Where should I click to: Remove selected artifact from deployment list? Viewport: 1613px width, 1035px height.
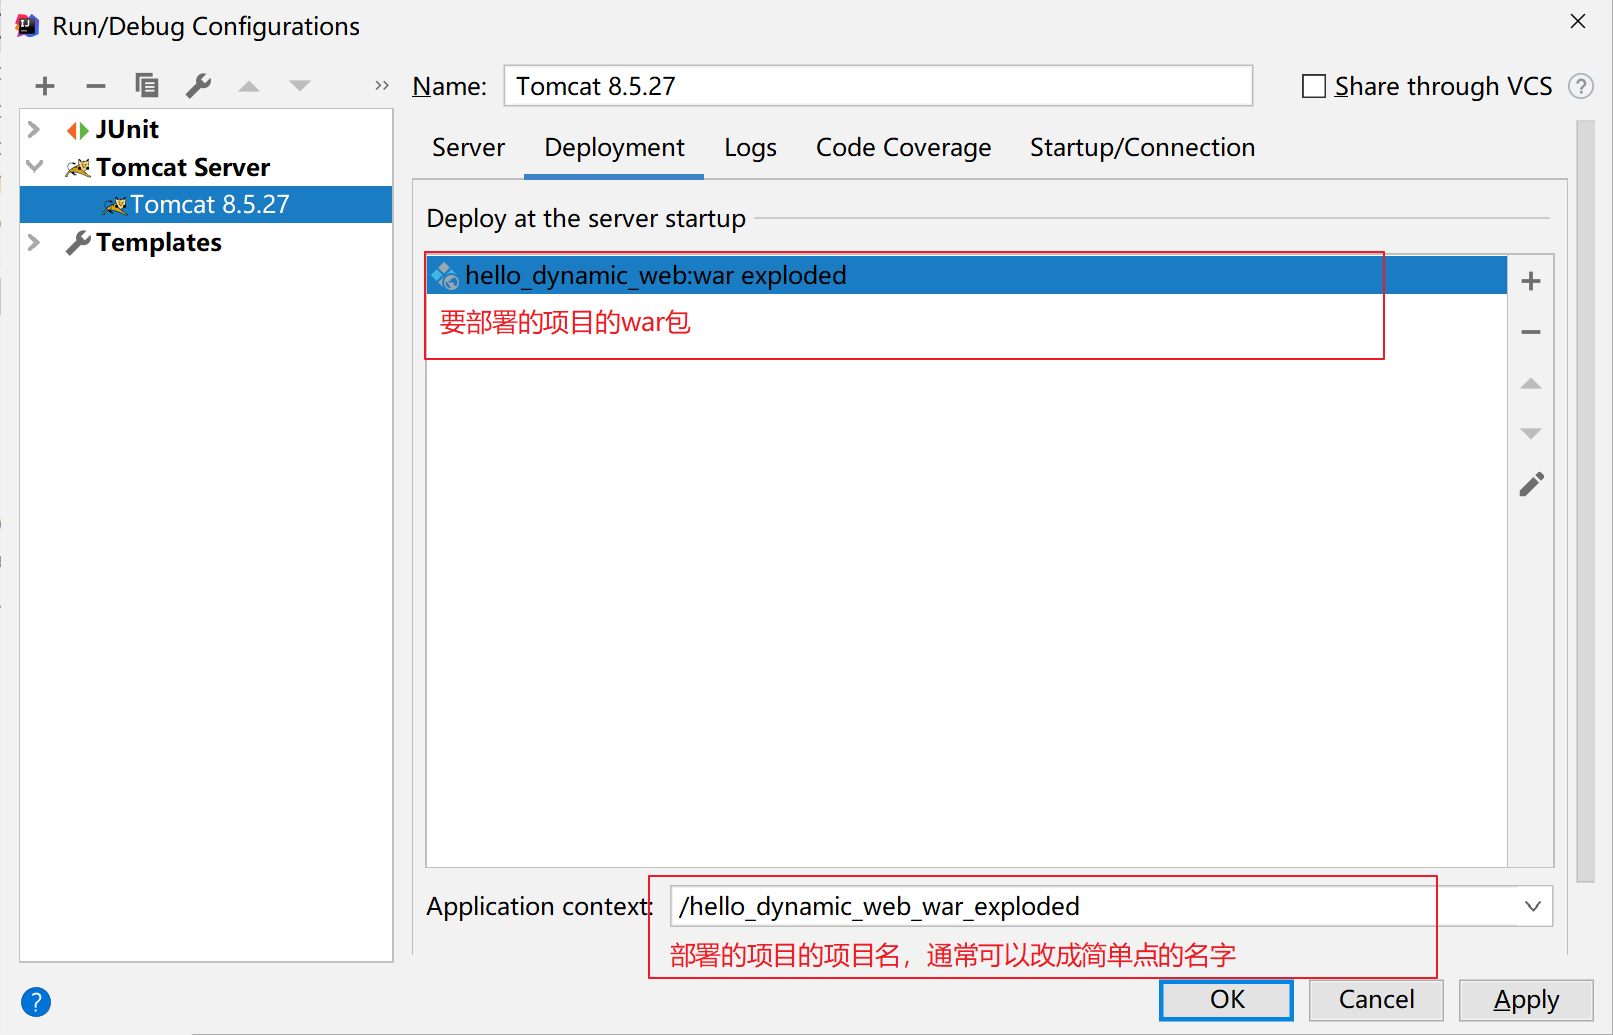(1530, 332)
